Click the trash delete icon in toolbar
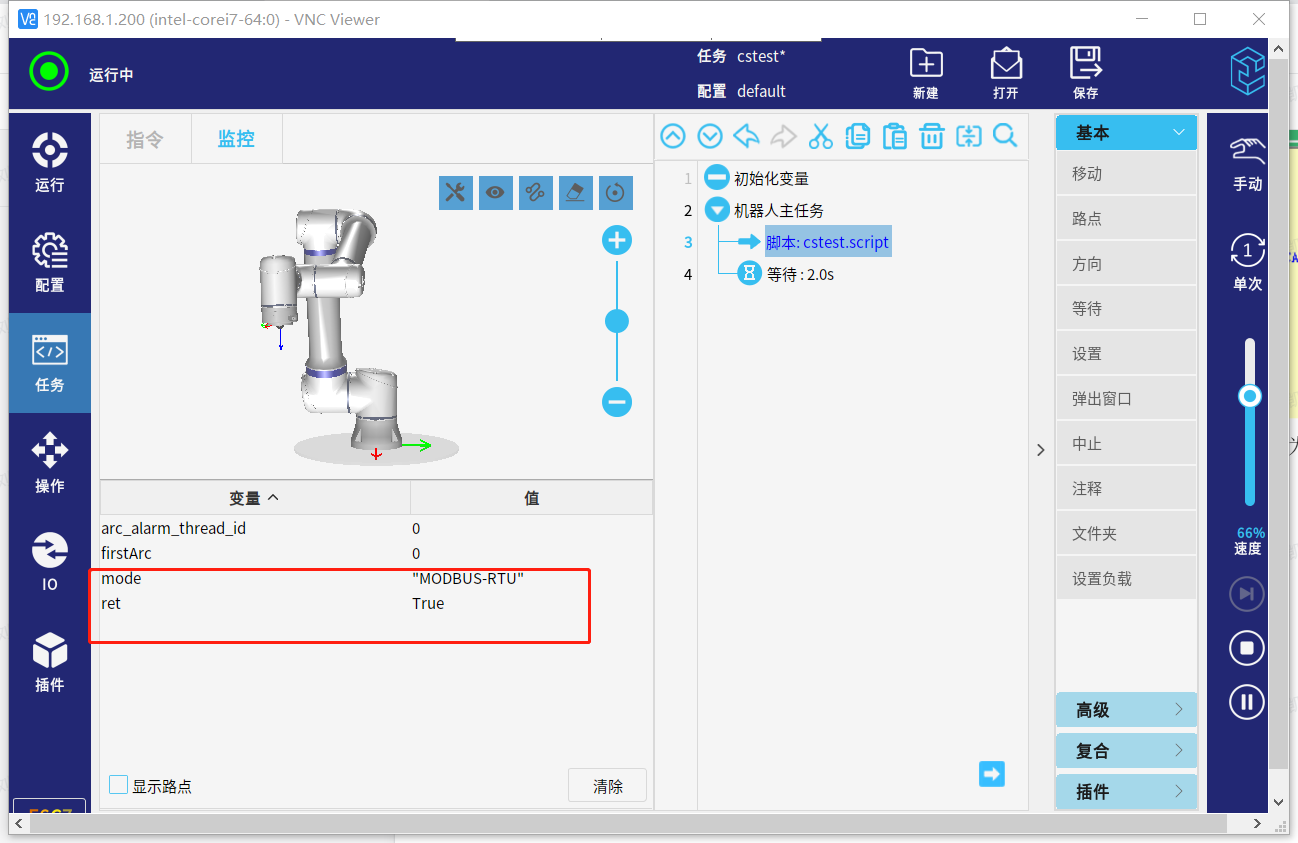The image size is (1298, 843). coord(931,136)
